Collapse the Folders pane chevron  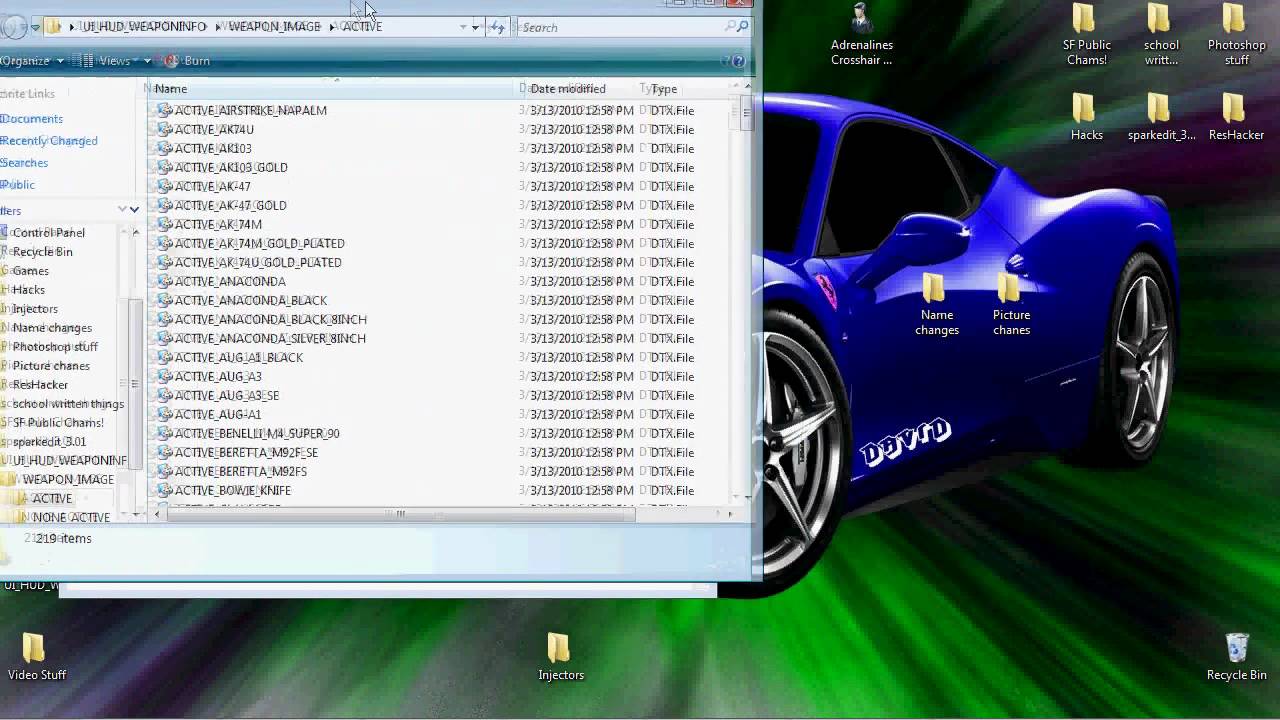pyautogui.click(x=134, y=210)
